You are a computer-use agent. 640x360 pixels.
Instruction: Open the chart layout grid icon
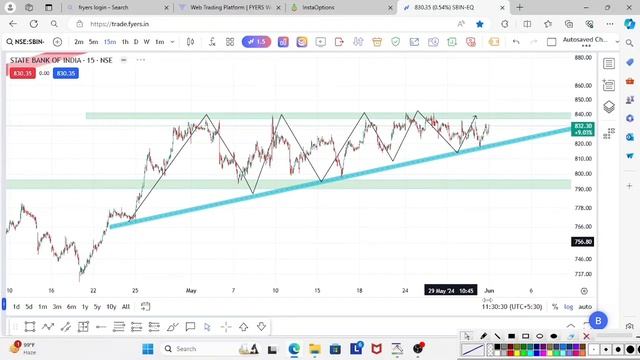point(230,42)
